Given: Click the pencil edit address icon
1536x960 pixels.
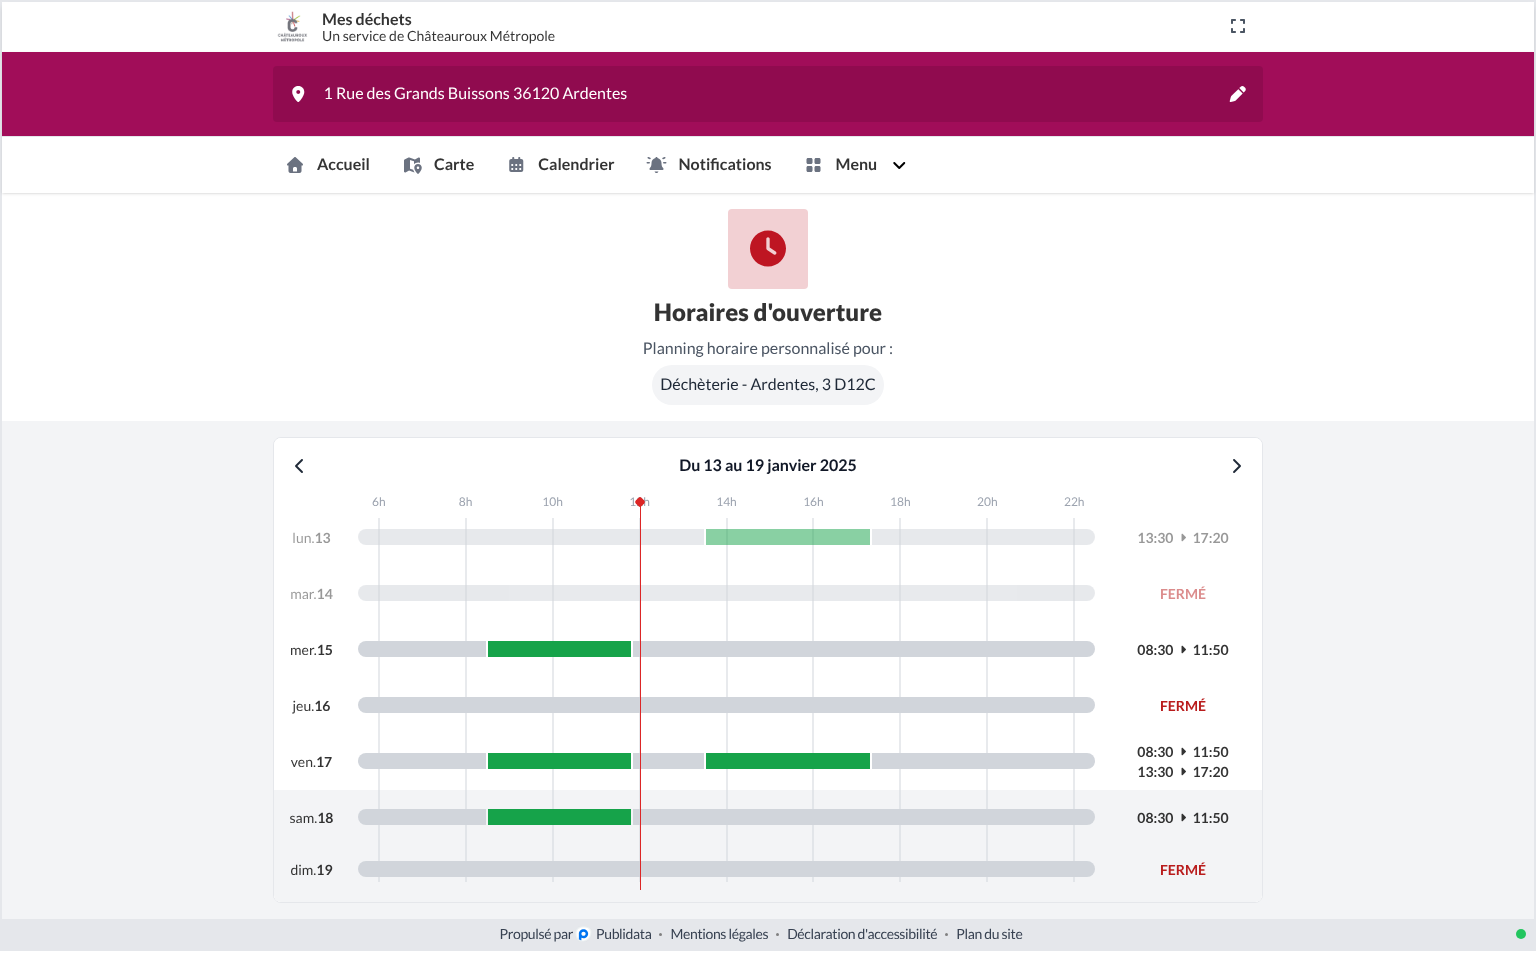Looking at the screenshot, I should [x=1238, y=94].
